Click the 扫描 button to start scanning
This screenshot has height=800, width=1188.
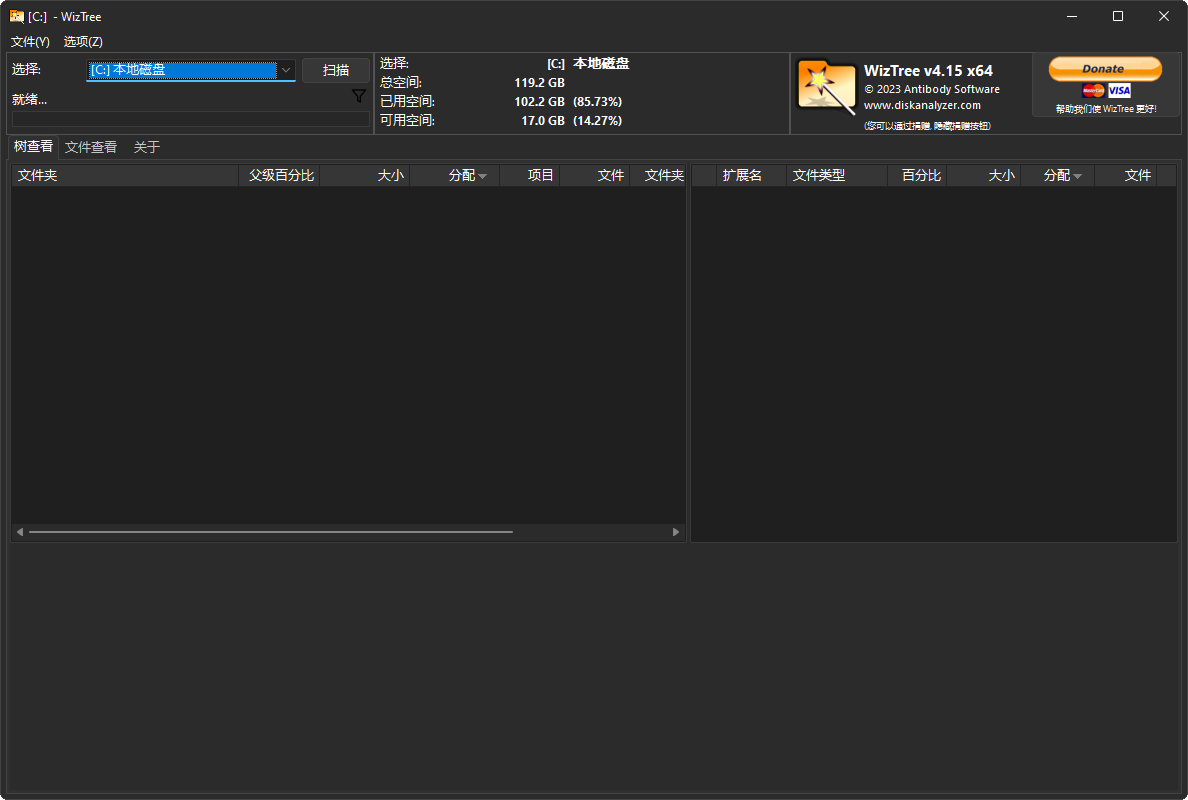click(x=336, y=70)
